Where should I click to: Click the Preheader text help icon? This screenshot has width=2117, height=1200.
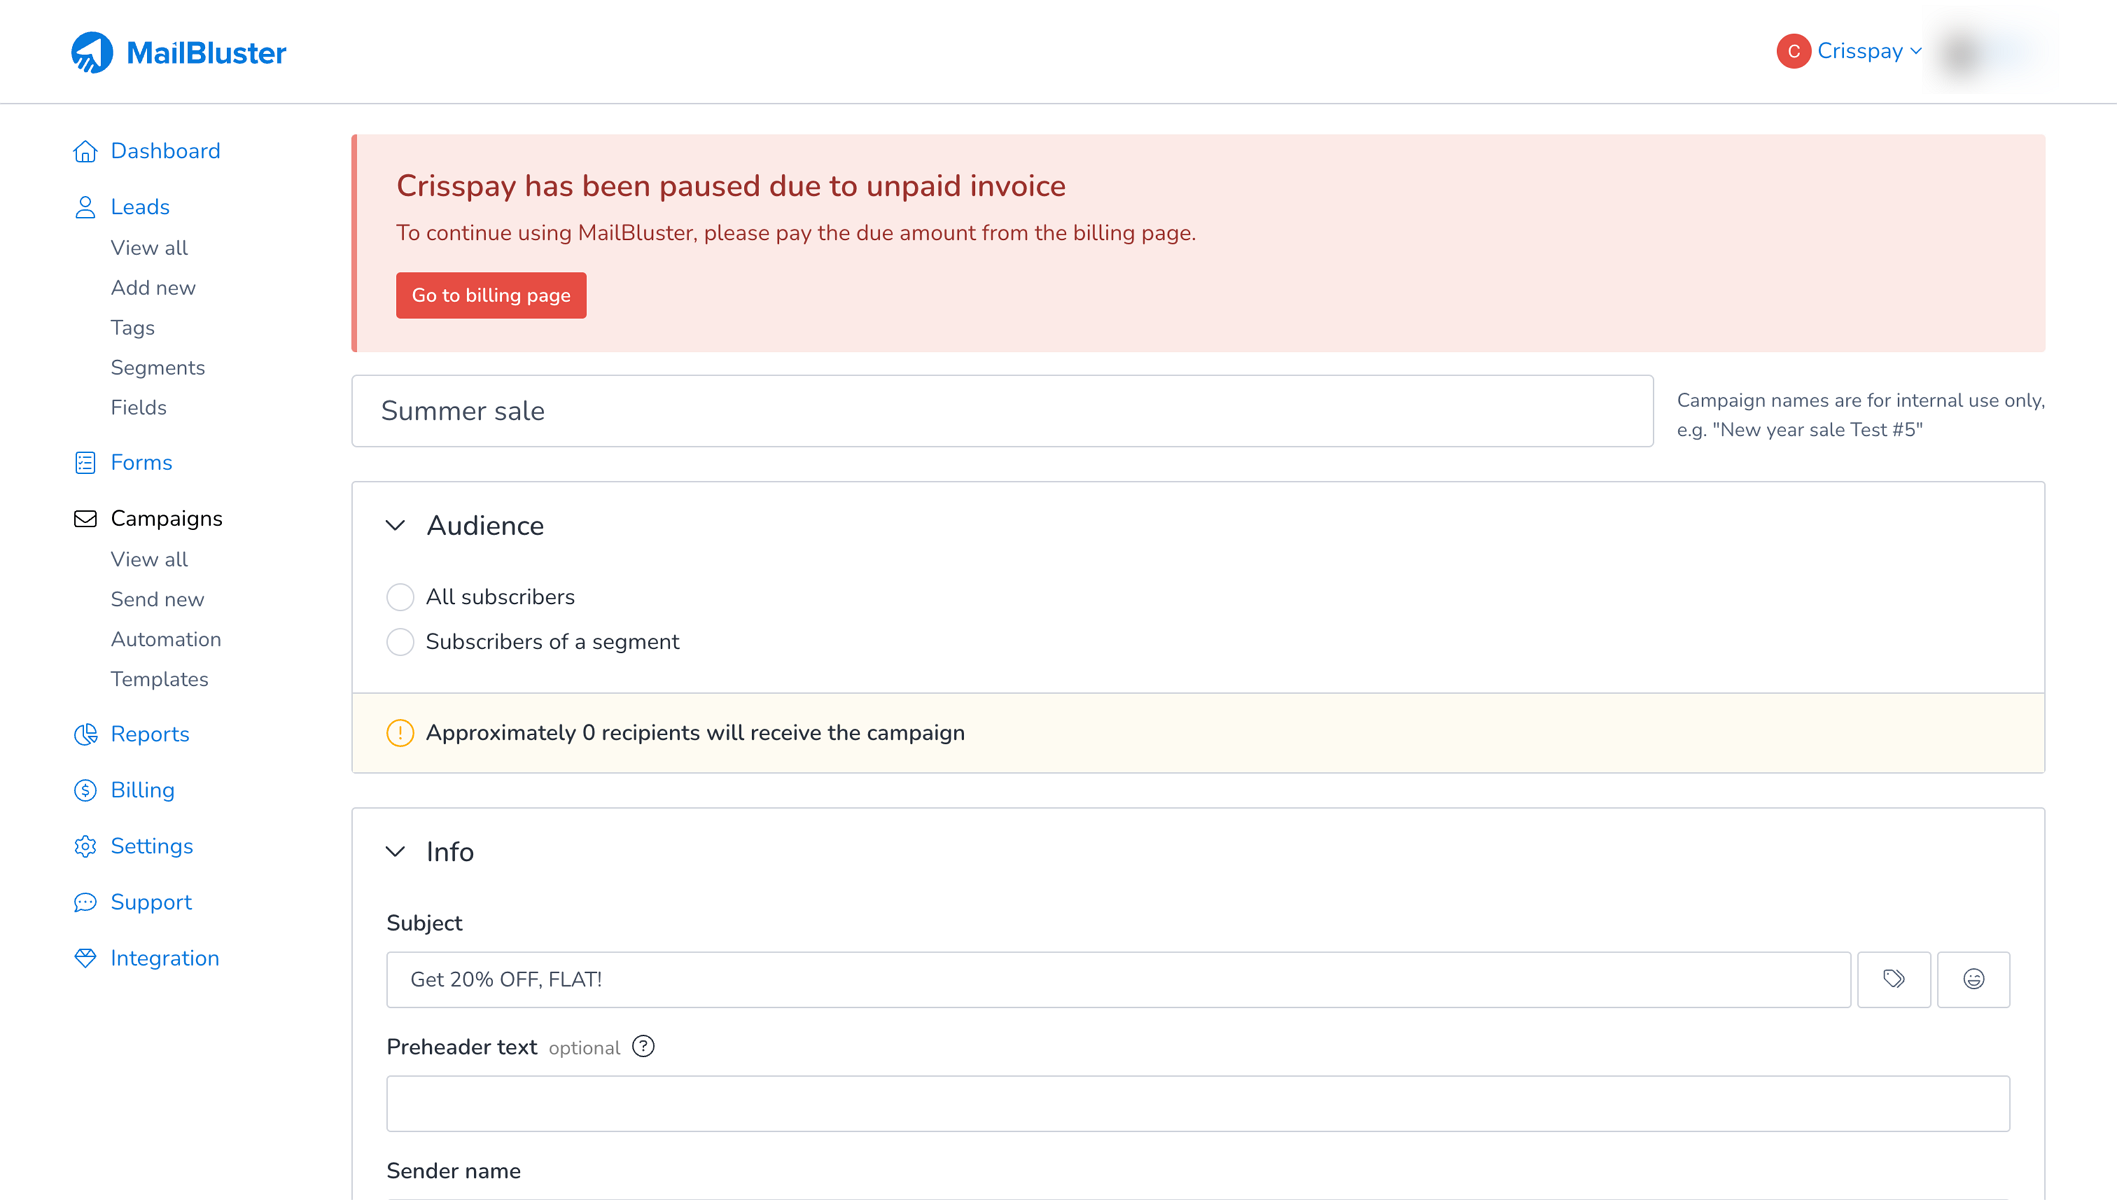coord(643,1046)
